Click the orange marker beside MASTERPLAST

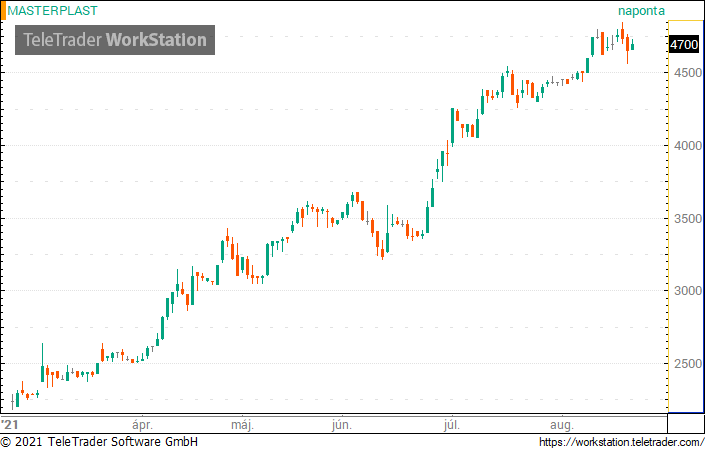pyautogui.click(x=3, y=10)
